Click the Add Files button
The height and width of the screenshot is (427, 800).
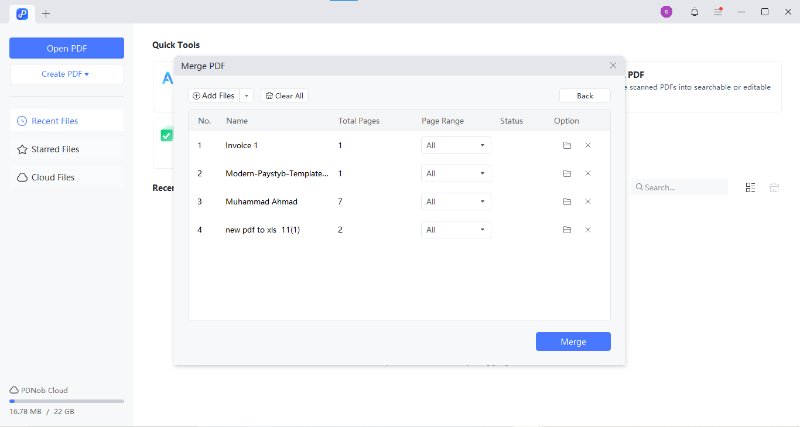click(214, 96)
